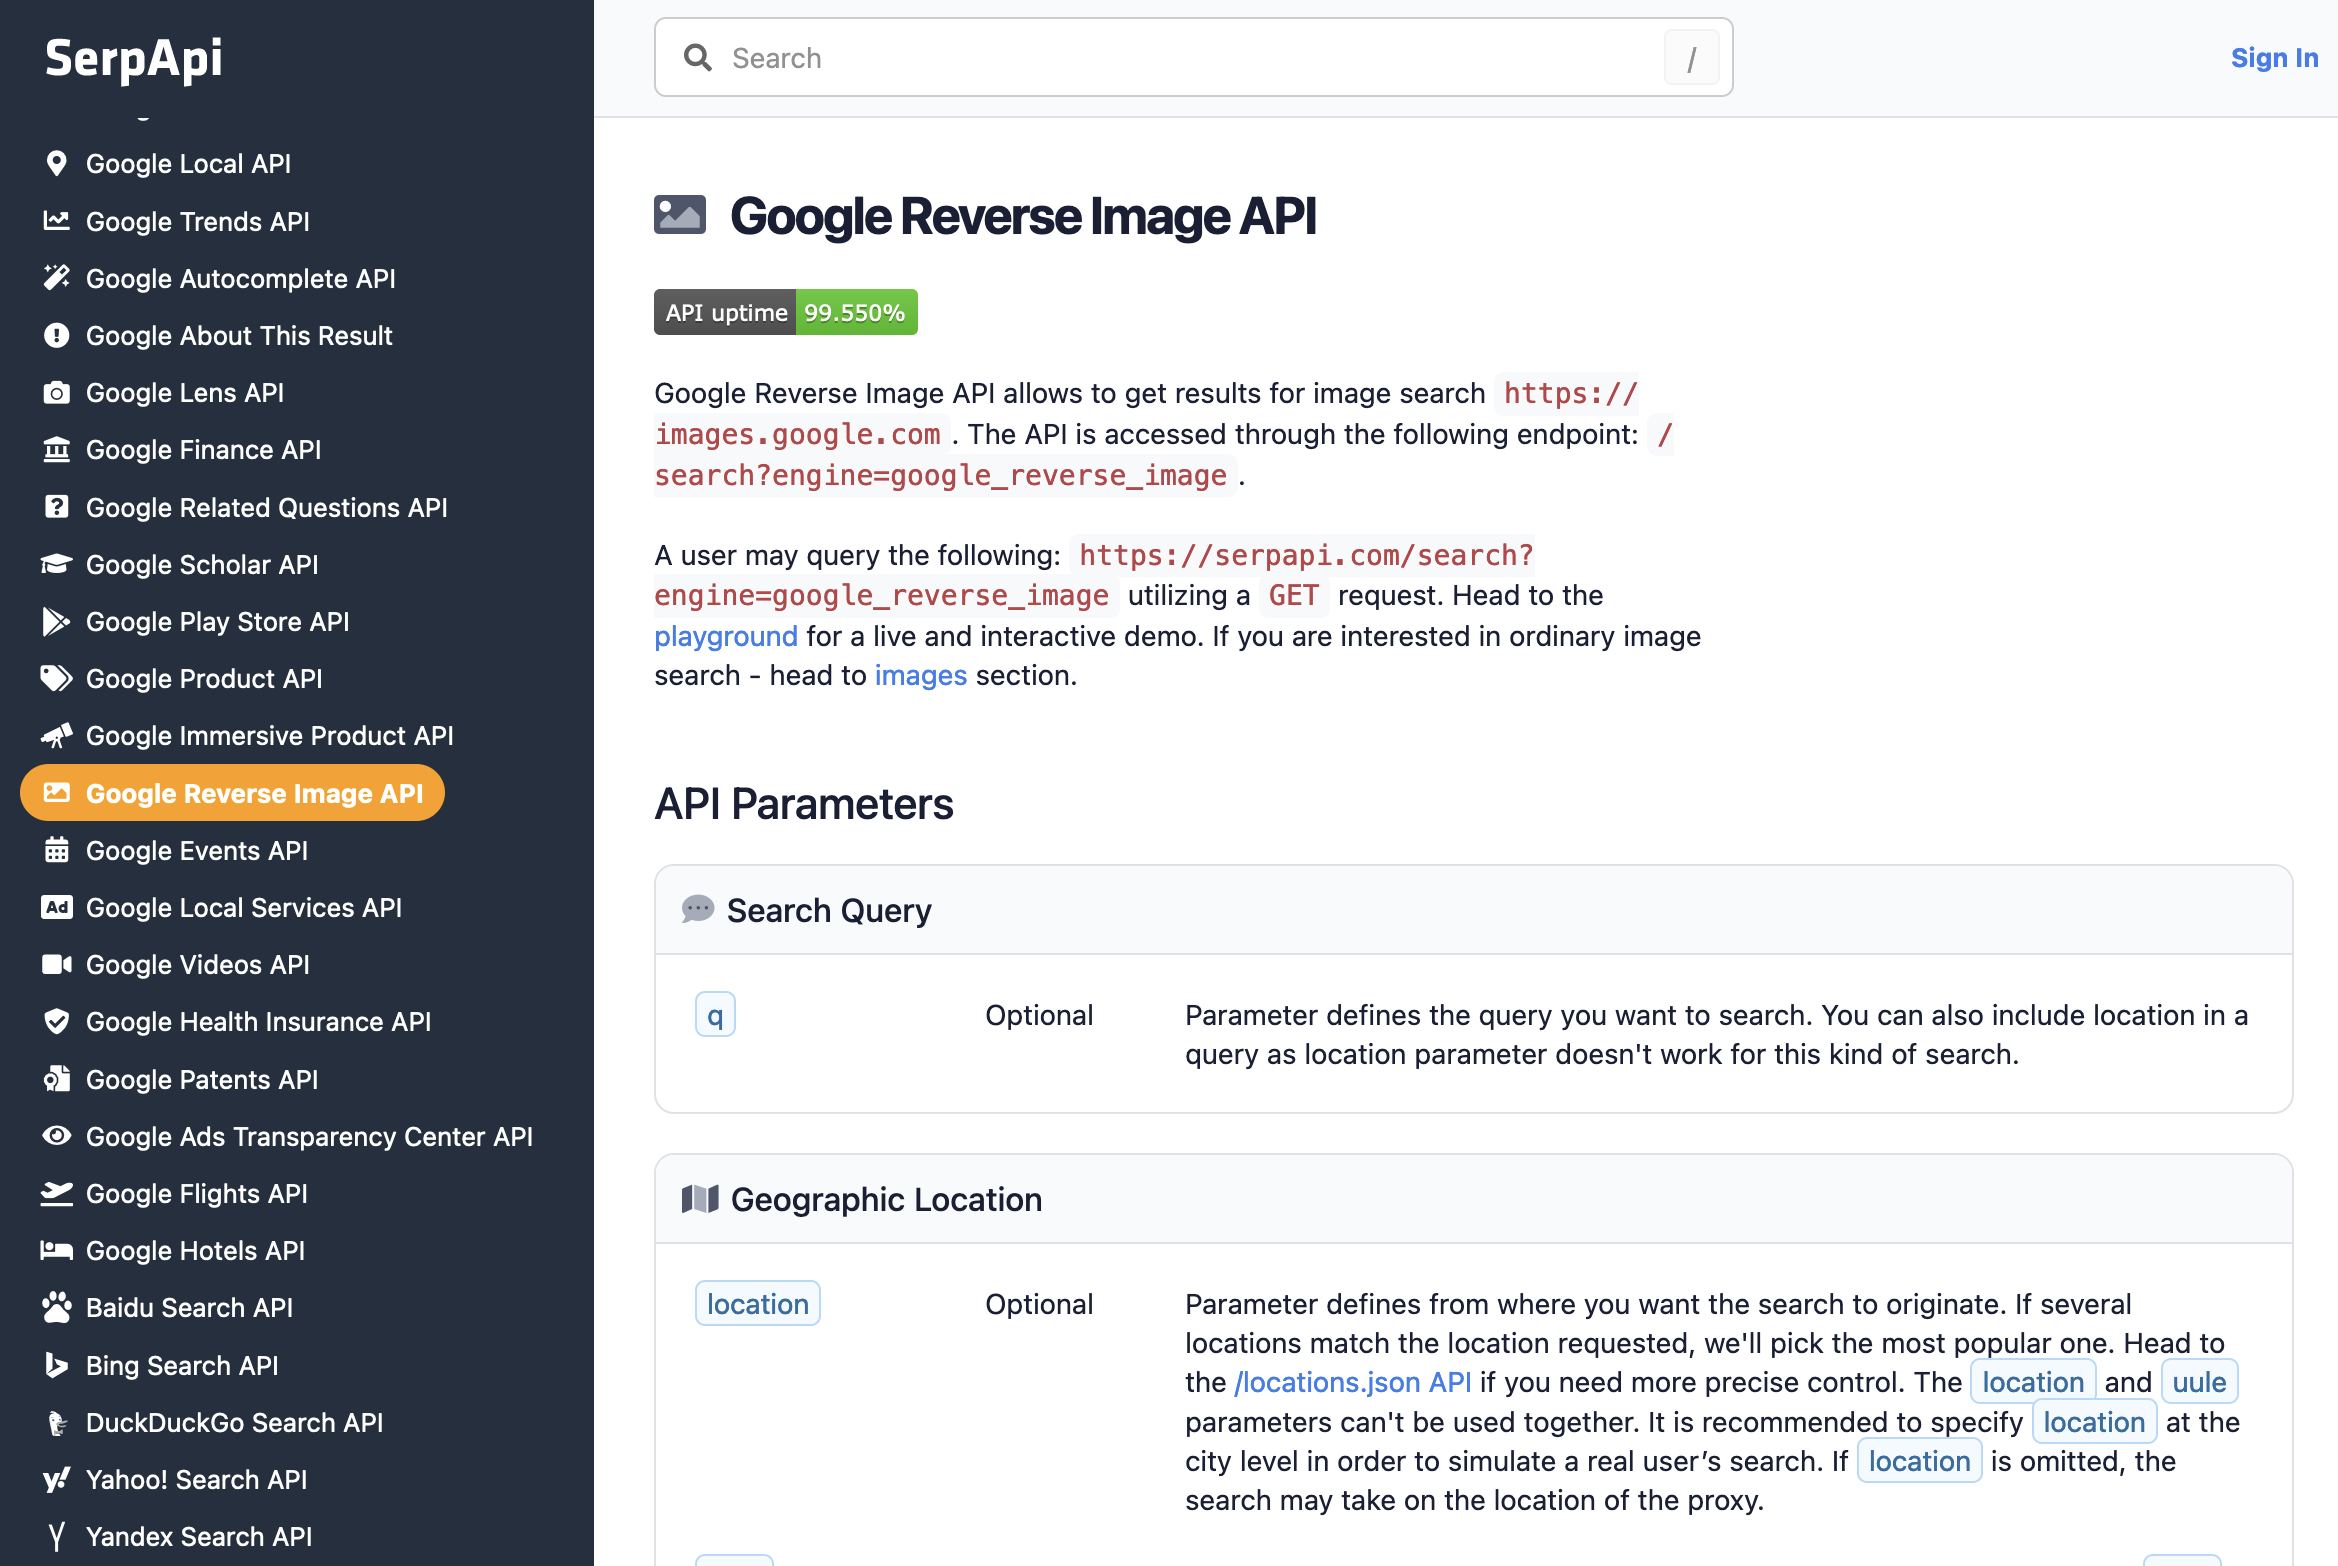Go to DuckDuckGo Search API docs
This screenshot has height=1566, width=2338.
tap(234, 1423)
